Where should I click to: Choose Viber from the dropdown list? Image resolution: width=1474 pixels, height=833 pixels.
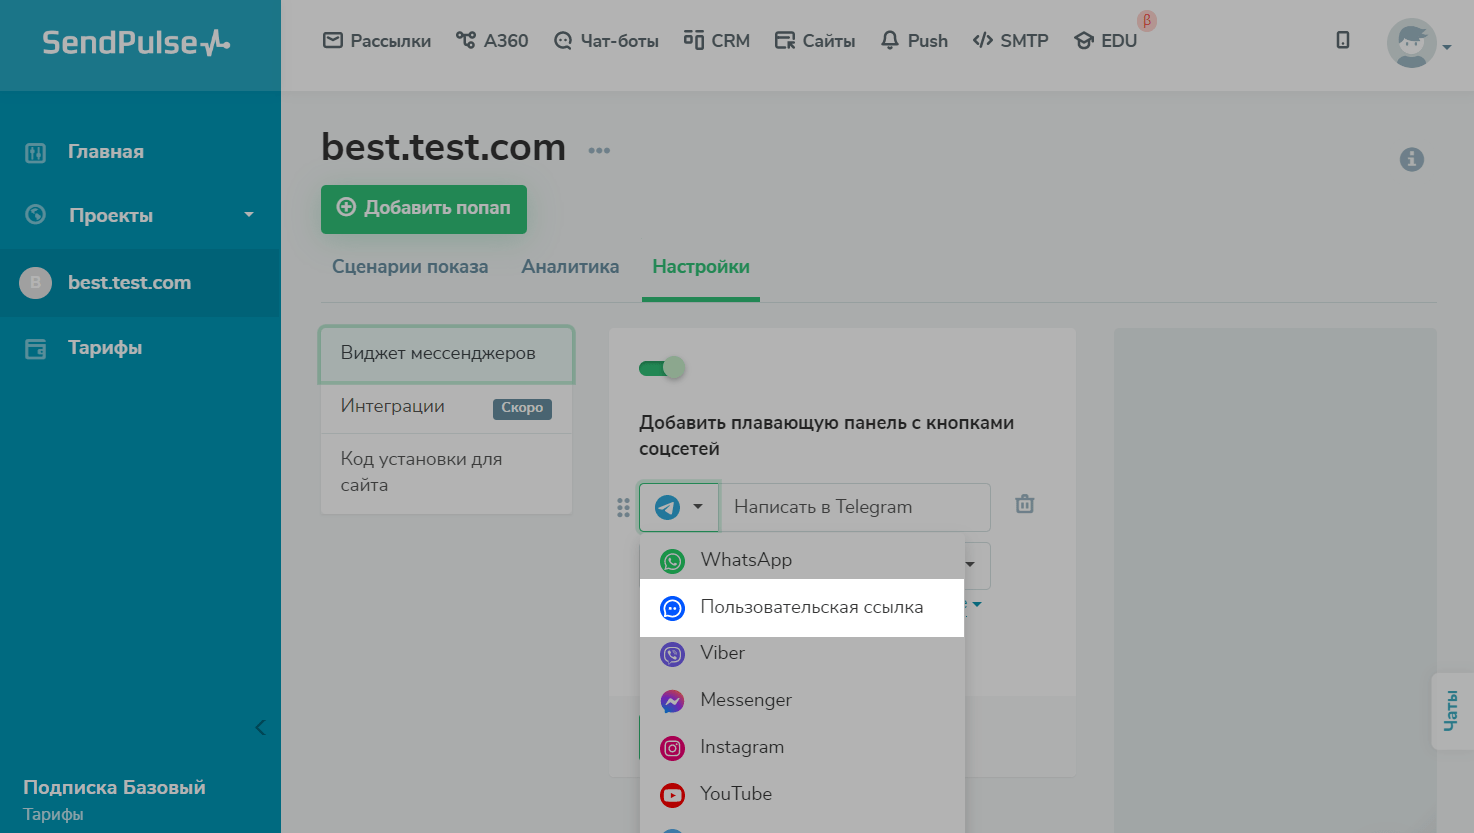click(x=802, y=654)
